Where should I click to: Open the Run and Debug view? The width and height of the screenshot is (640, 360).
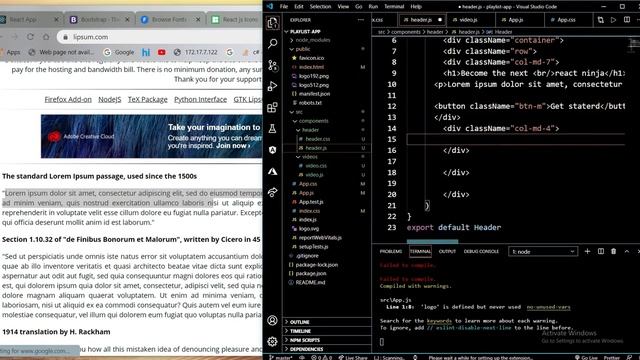[x=273, y=86]
